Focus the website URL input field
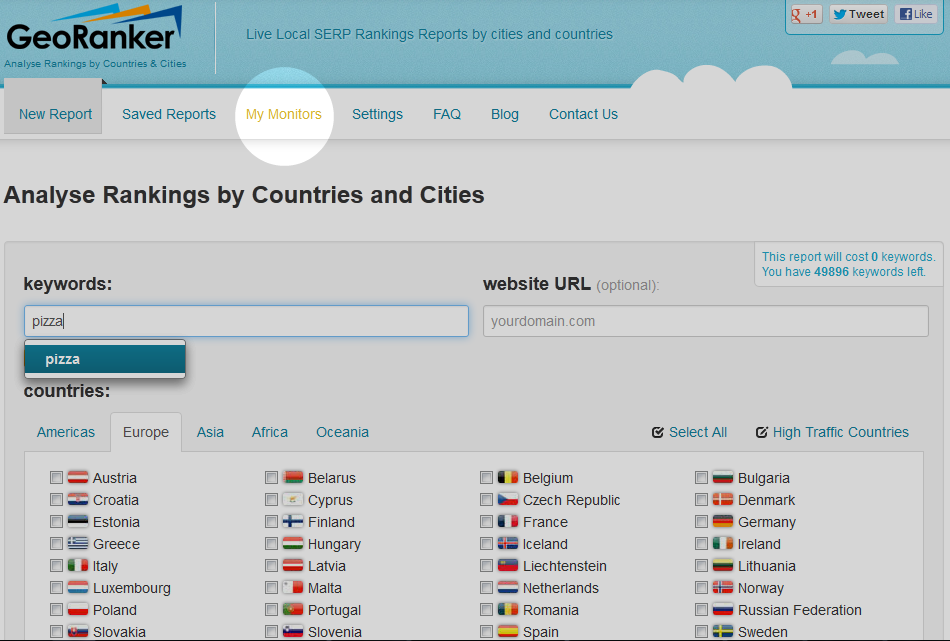 (x=705, y=321)
